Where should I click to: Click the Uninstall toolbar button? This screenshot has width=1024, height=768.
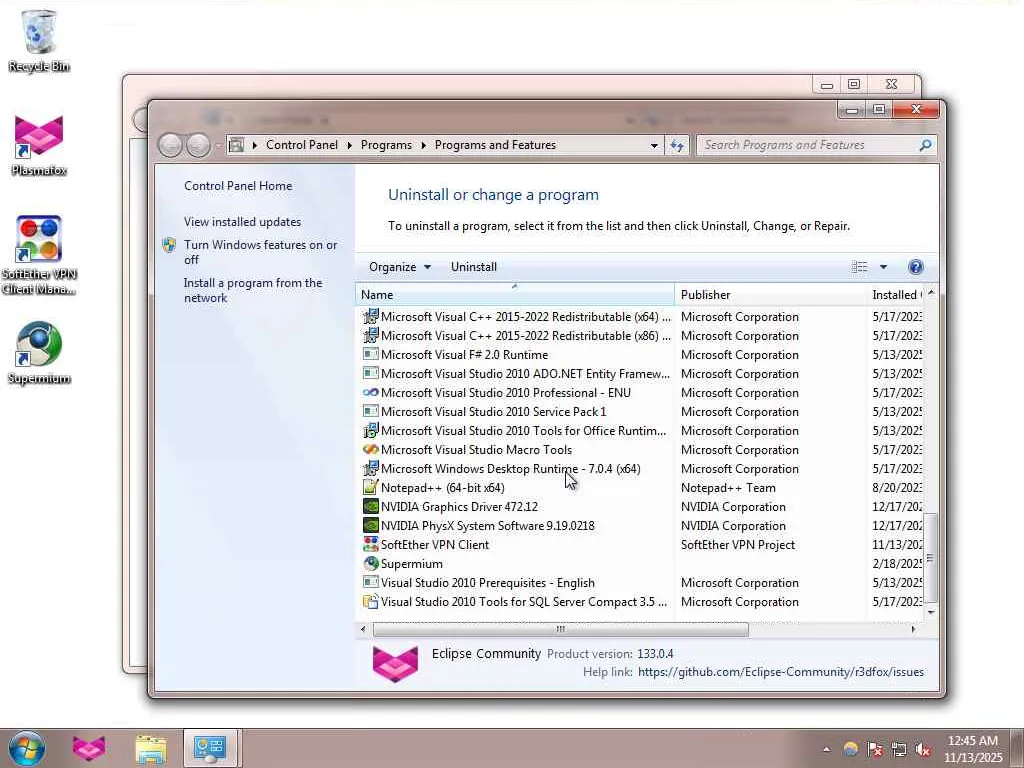pyautogui.click(x=473, y=266)
